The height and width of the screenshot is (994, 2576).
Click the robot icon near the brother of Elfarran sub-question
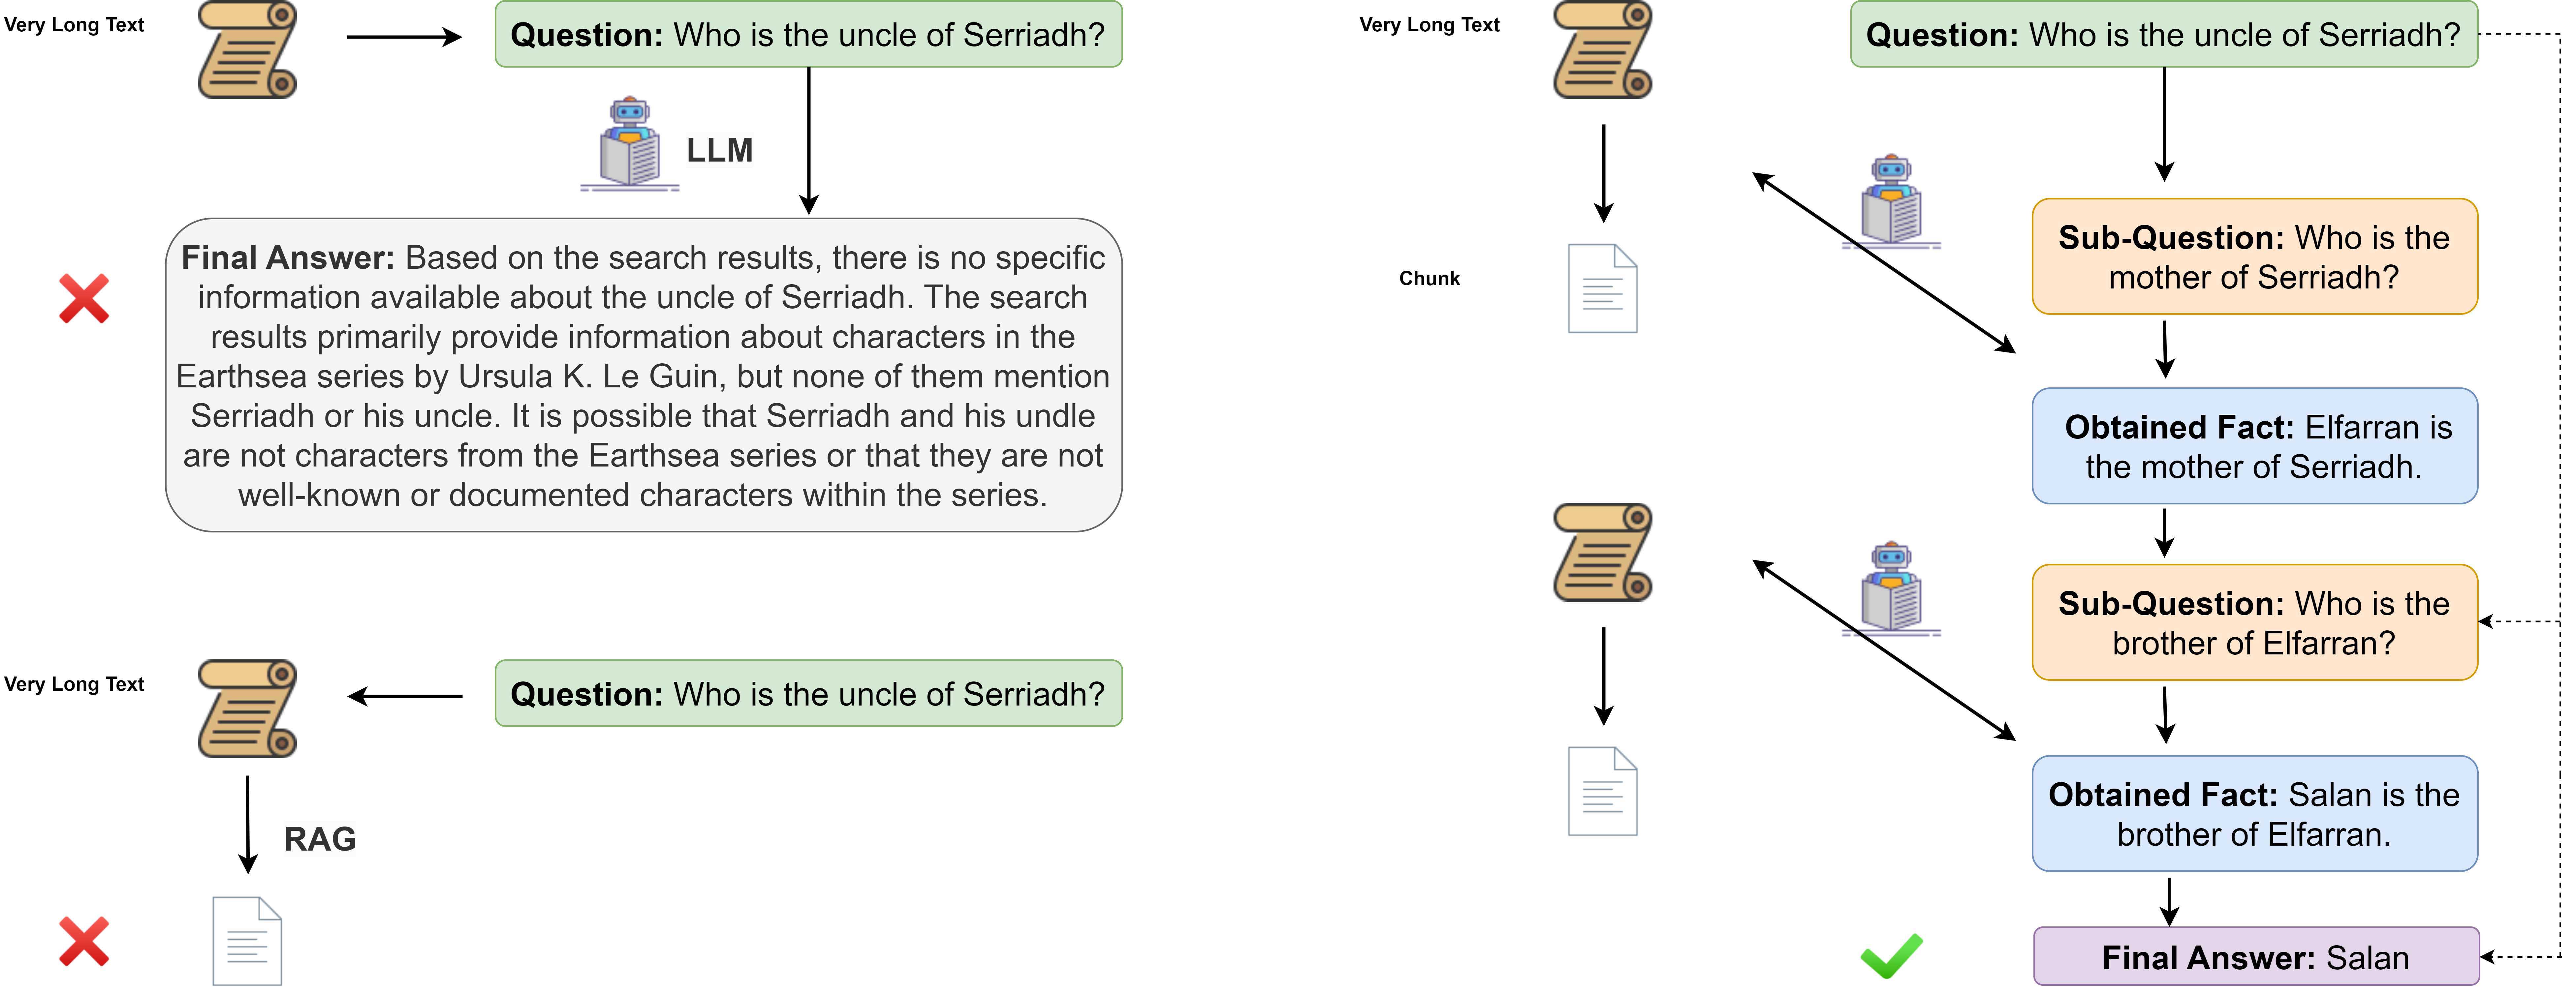tap(1891, 589)
